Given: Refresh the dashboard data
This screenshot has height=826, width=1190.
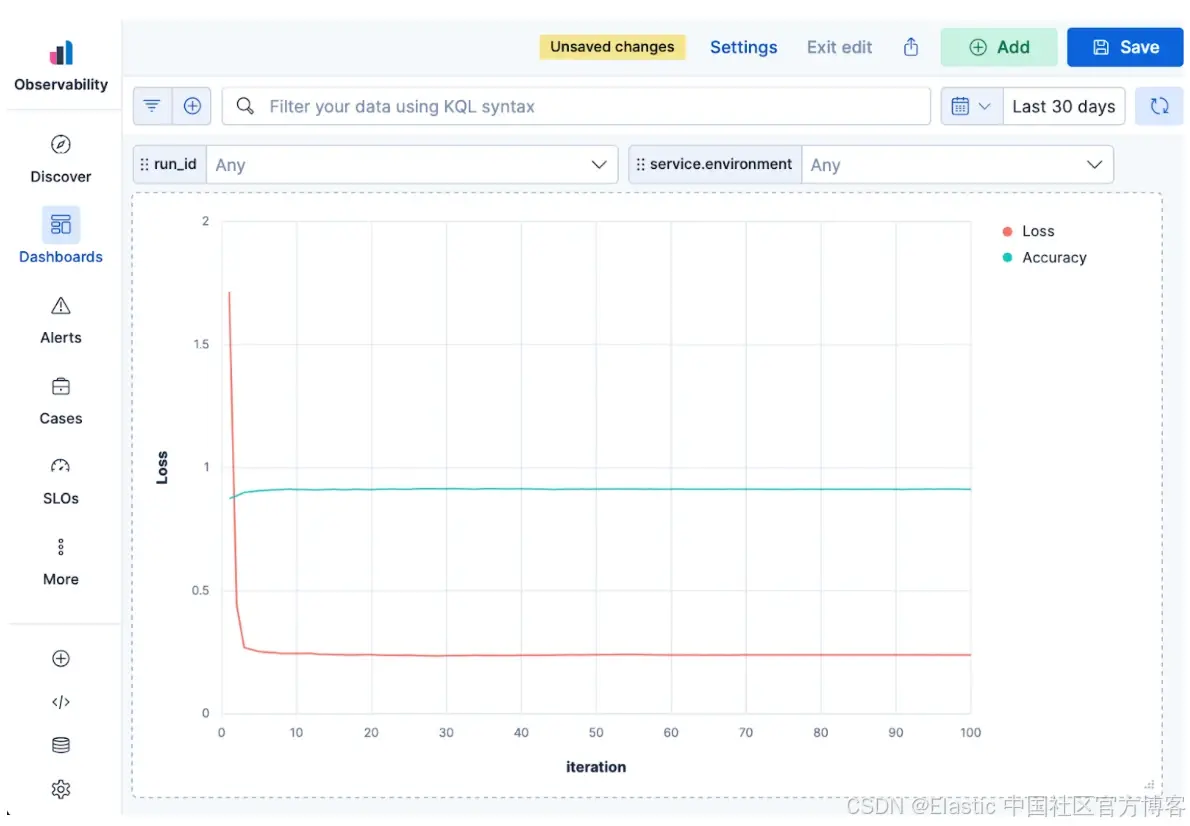Looking at the screenshot, I should 1159,106.
